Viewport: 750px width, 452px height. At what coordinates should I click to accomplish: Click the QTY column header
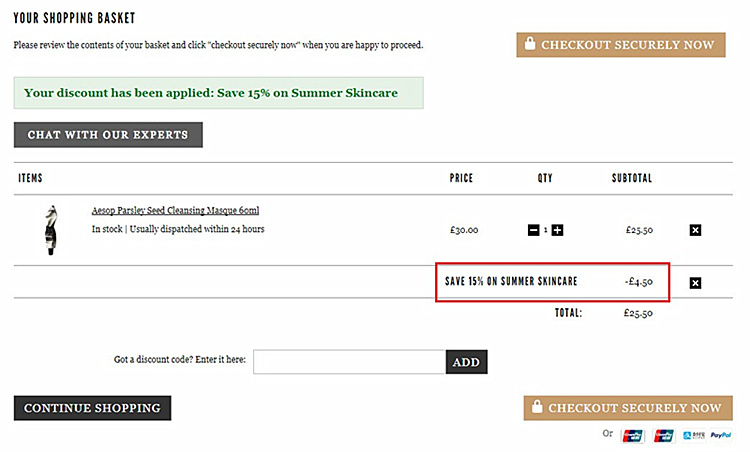point(545,178)
